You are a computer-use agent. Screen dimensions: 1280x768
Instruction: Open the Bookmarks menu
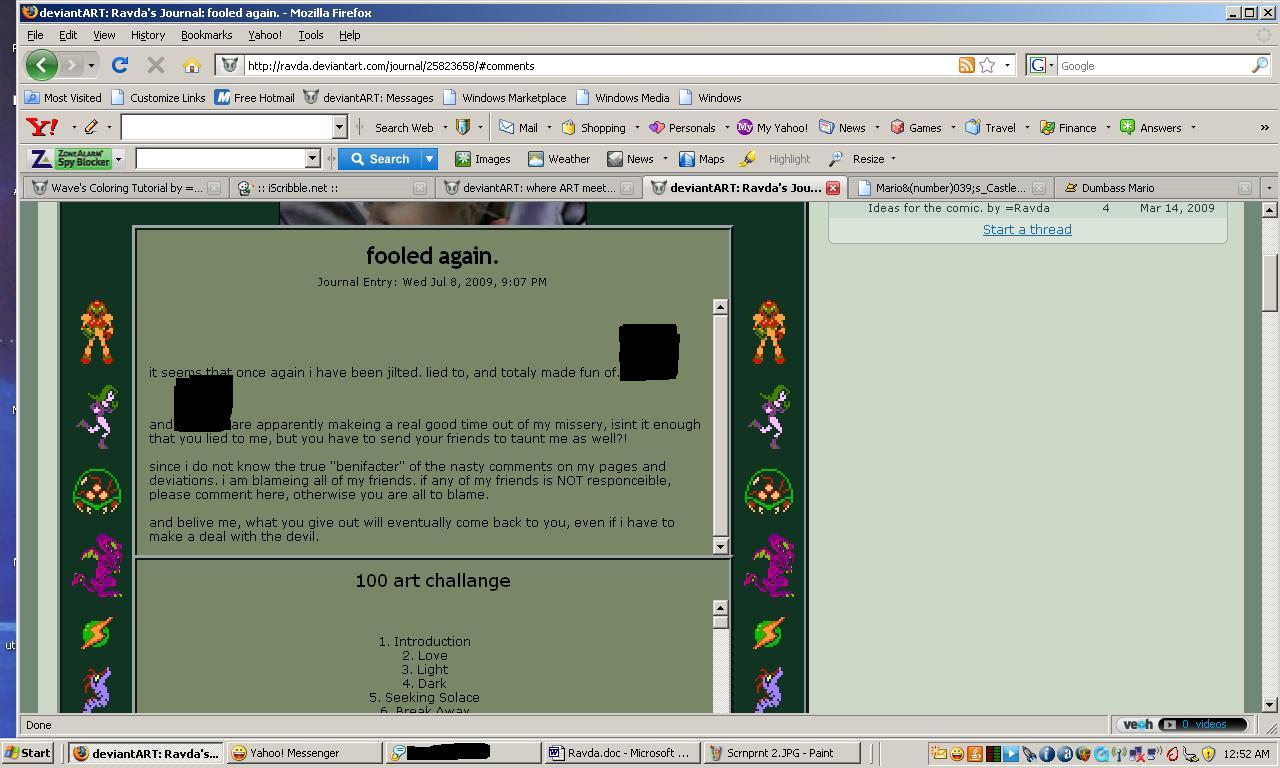tap(206, 35)
